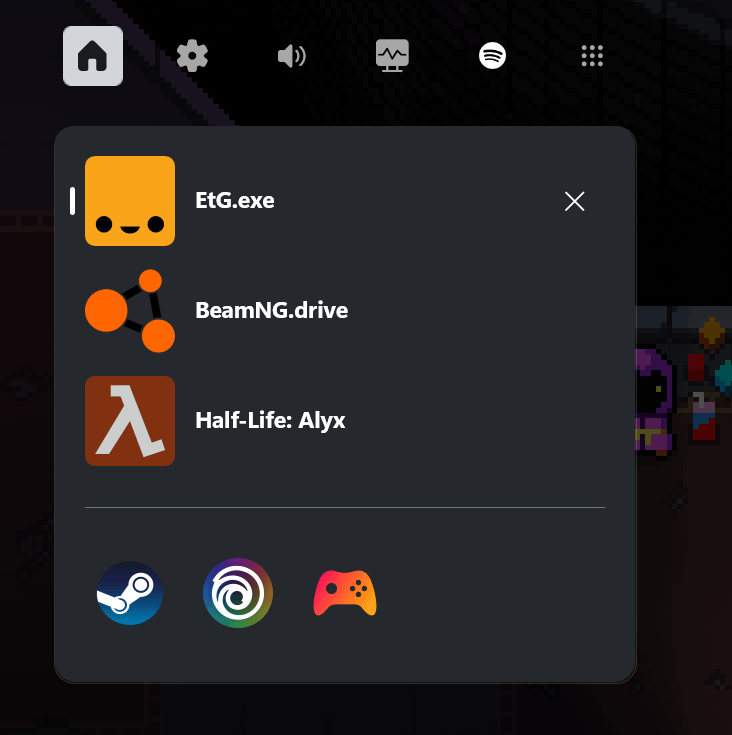Image resolution: width=732 pixels, height=735 pixels.
Task: Switch to BeamNG.drive by its name
Action: [x=271, y=311]
